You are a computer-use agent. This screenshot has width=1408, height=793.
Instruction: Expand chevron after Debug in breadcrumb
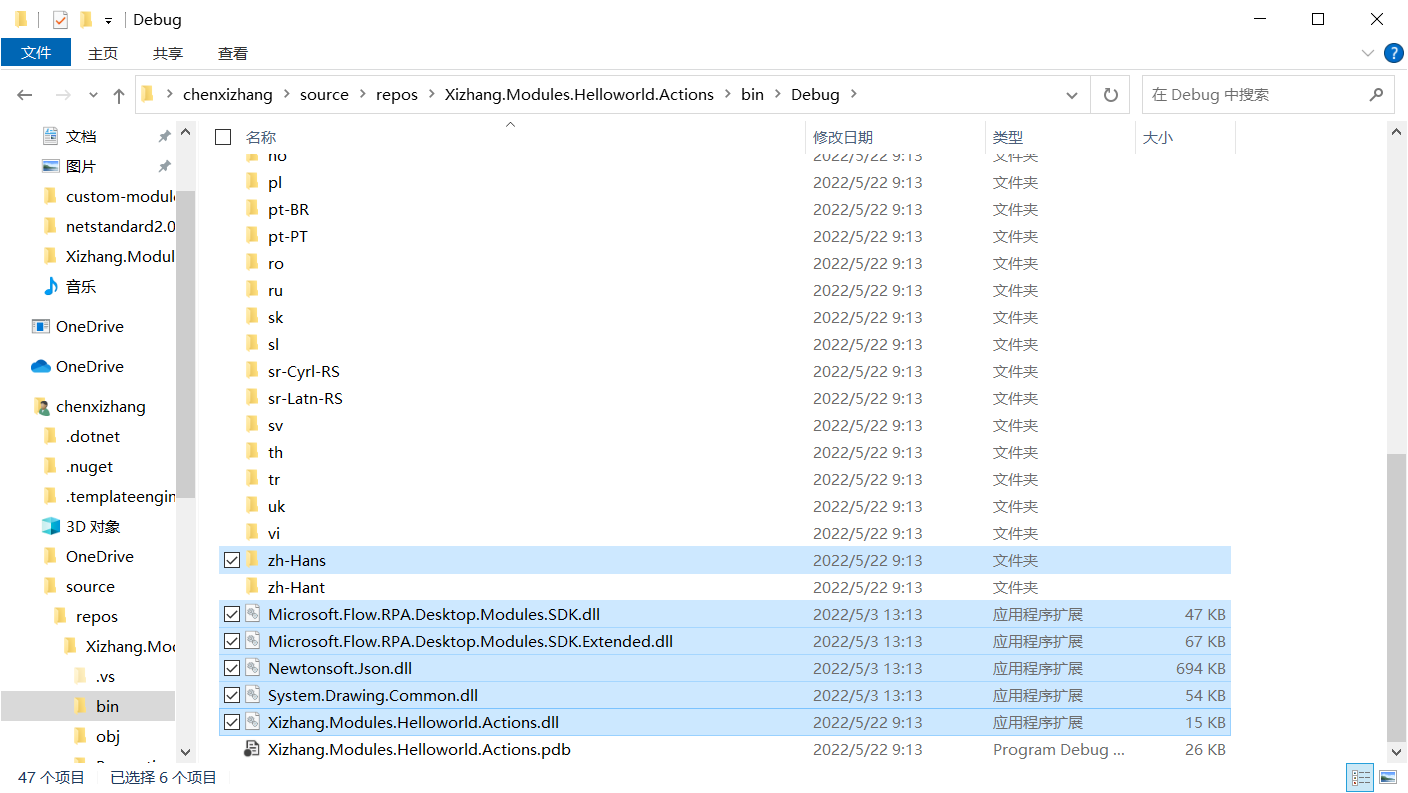pyautogui.click(x=853, y=95)
